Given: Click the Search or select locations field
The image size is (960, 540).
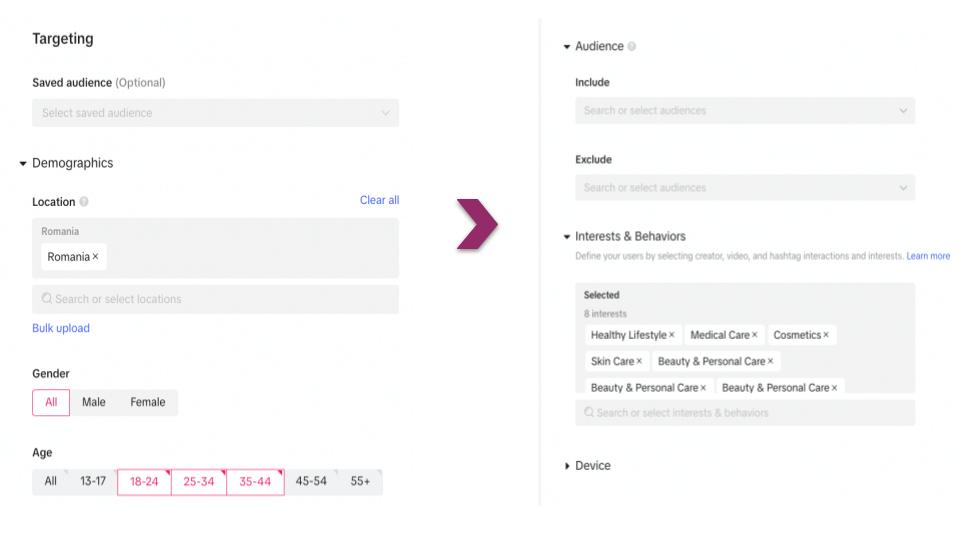Looking at the screenshot, I should coord(215,299).
